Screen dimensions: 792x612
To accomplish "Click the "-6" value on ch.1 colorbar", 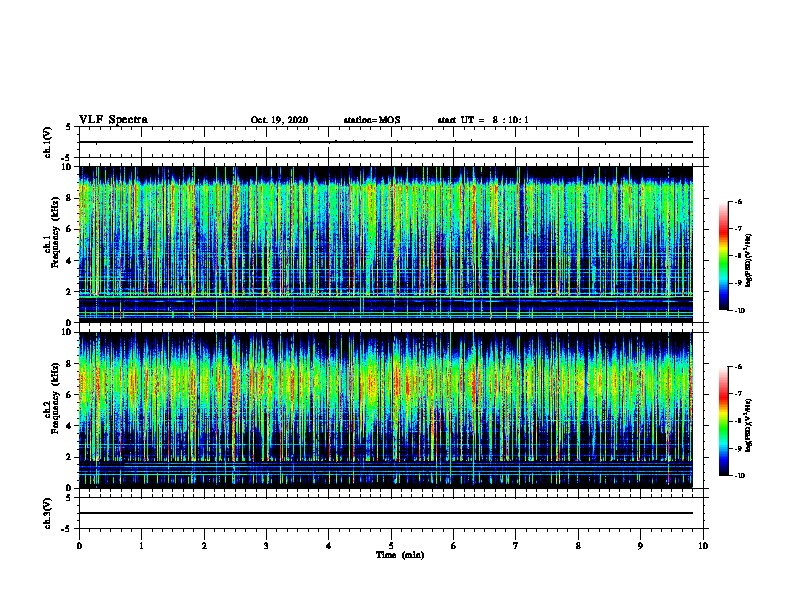I will [x=738, y=201].
